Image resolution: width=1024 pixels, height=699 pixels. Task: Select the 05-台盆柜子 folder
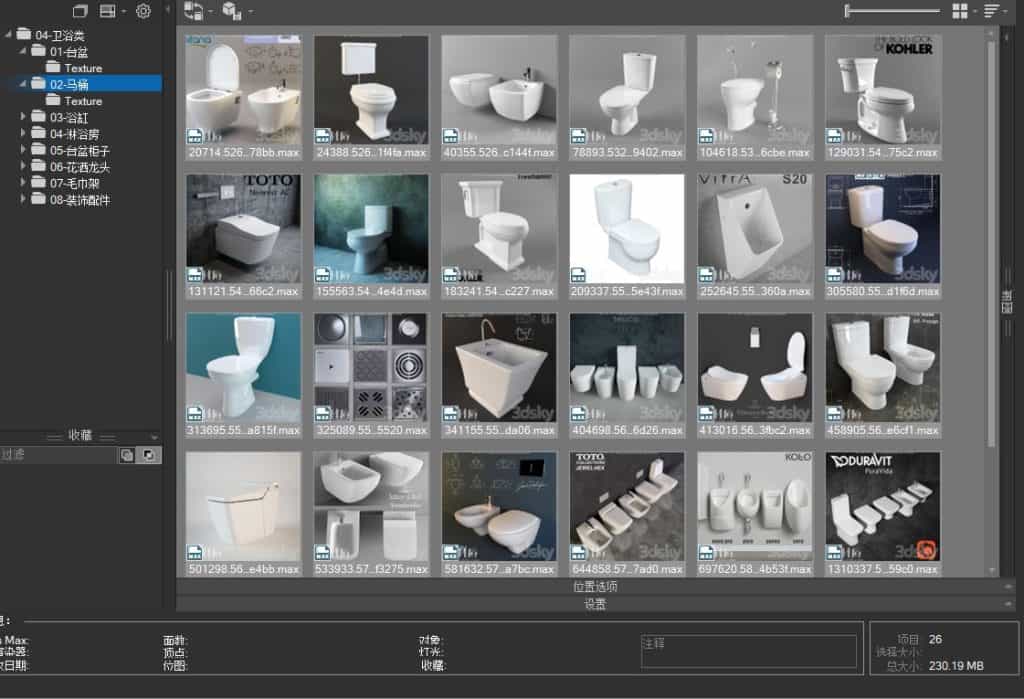coord(80,150)
